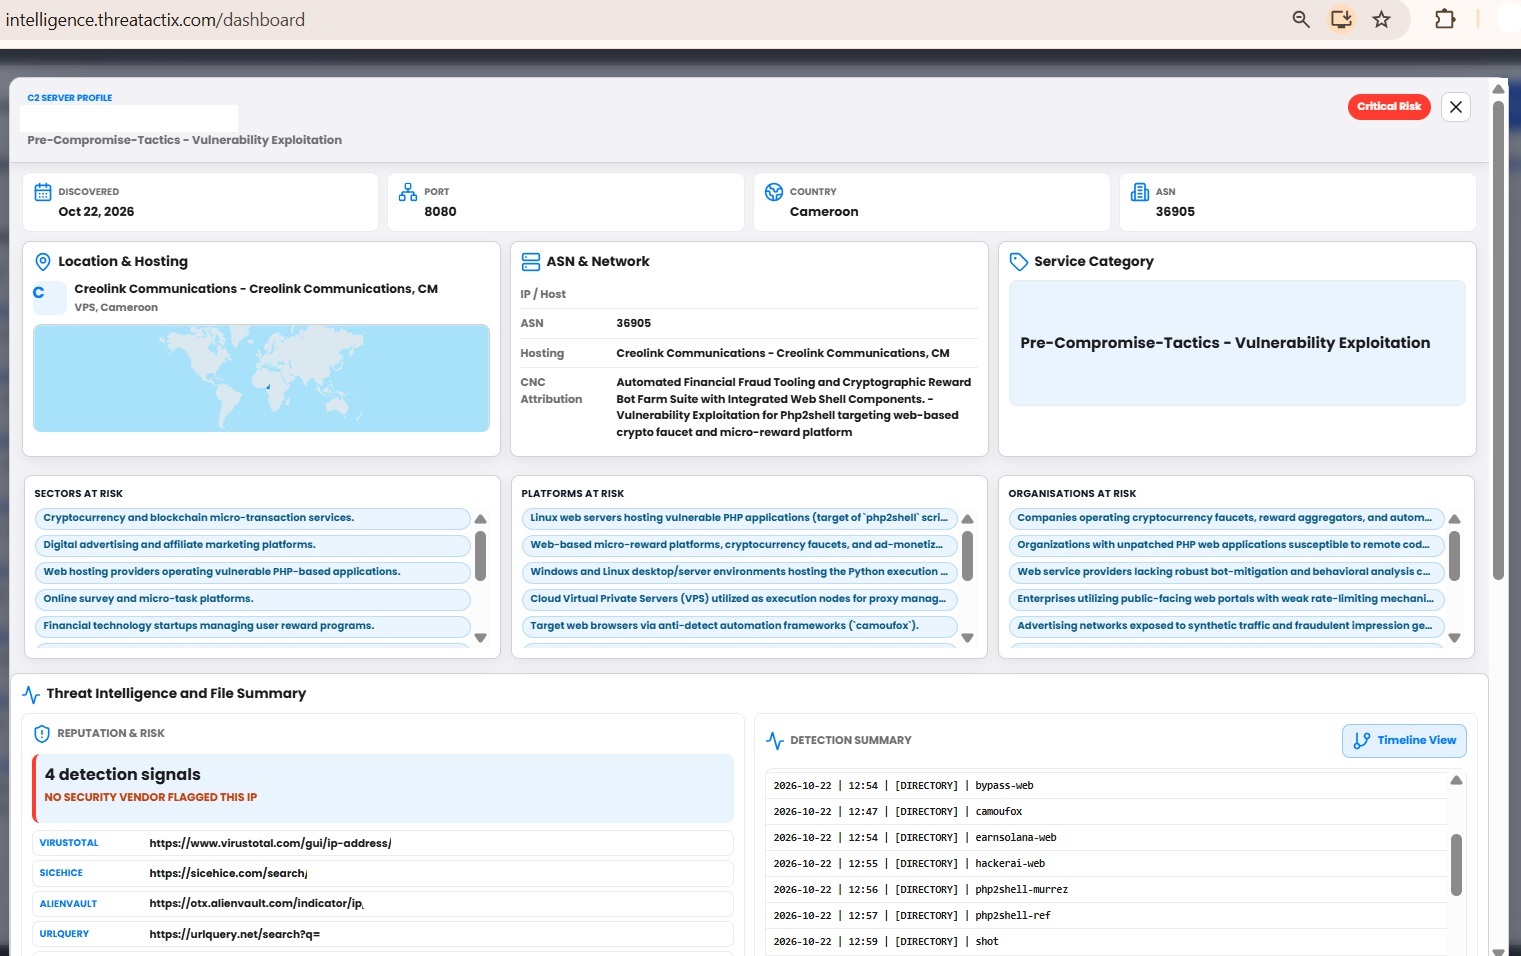Click the ASN & Network server icon
Viewport: 1521px width, 956px height.
click(x=531, y=262)
